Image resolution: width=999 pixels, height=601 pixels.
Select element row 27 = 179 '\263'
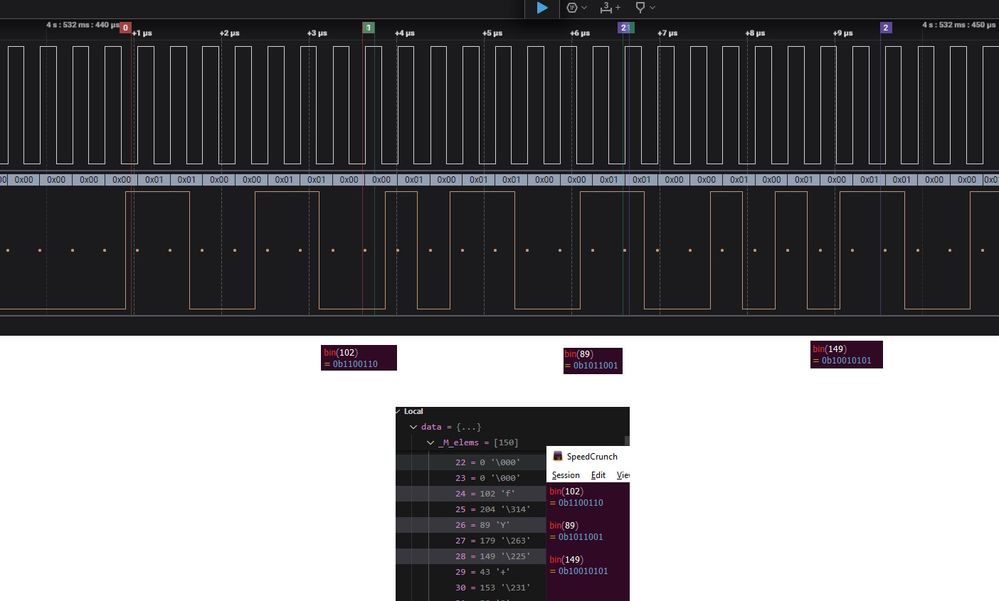tap(471, 540)
